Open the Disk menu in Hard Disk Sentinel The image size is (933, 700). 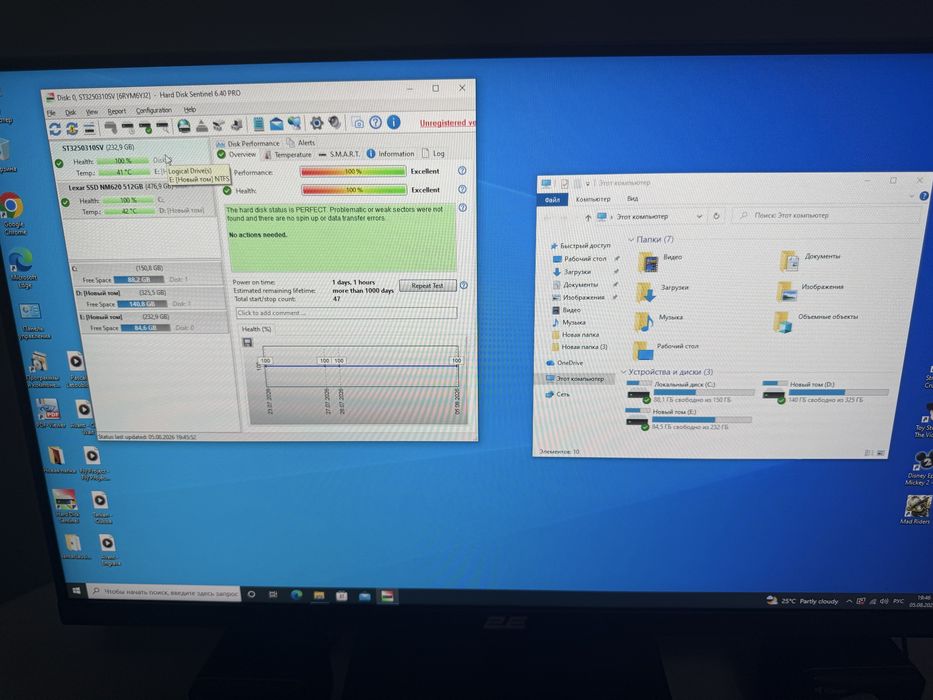click(70, 112)
